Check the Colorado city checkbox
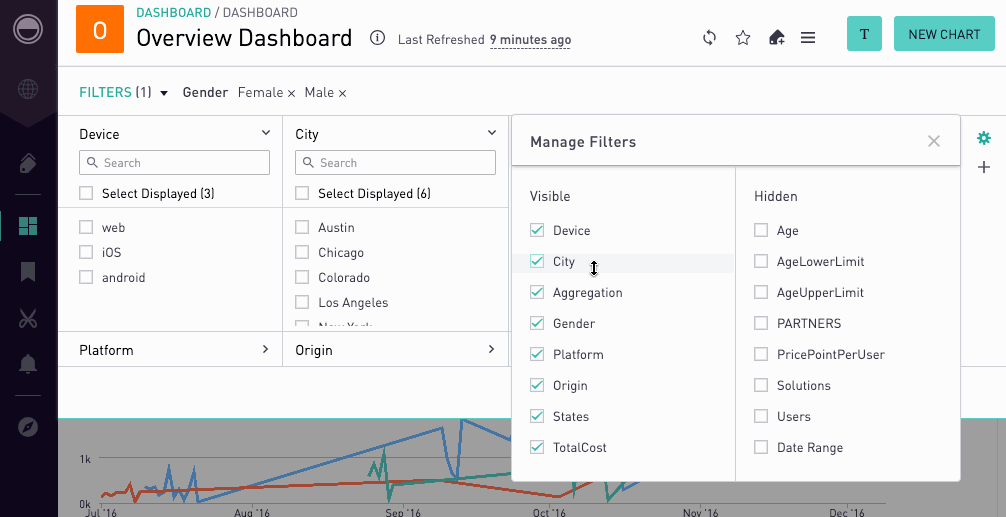Screen dimensions: 1006x517 point(302,277)
